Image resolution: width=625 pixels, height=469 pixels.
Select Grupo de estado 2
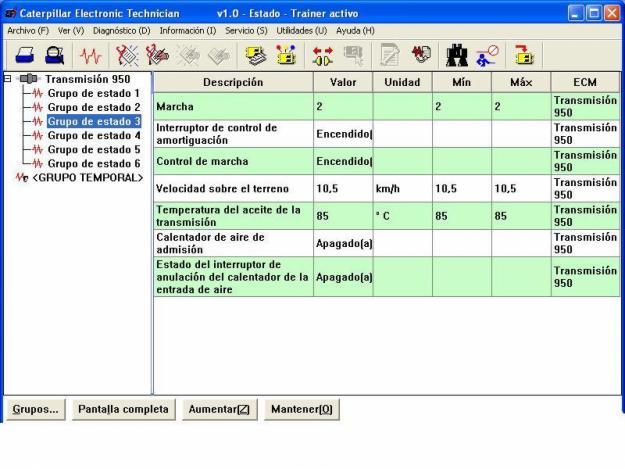[x=94, y=107]
